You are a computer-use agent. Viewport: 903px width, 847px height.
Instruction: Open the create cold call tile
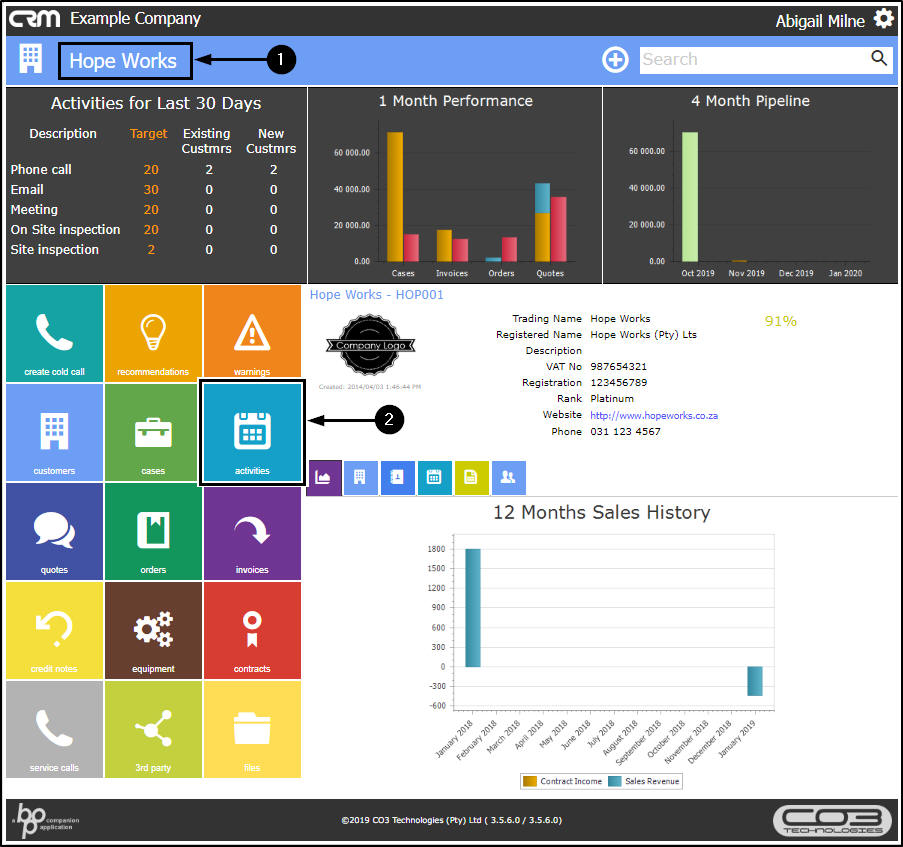pos(54,333)
